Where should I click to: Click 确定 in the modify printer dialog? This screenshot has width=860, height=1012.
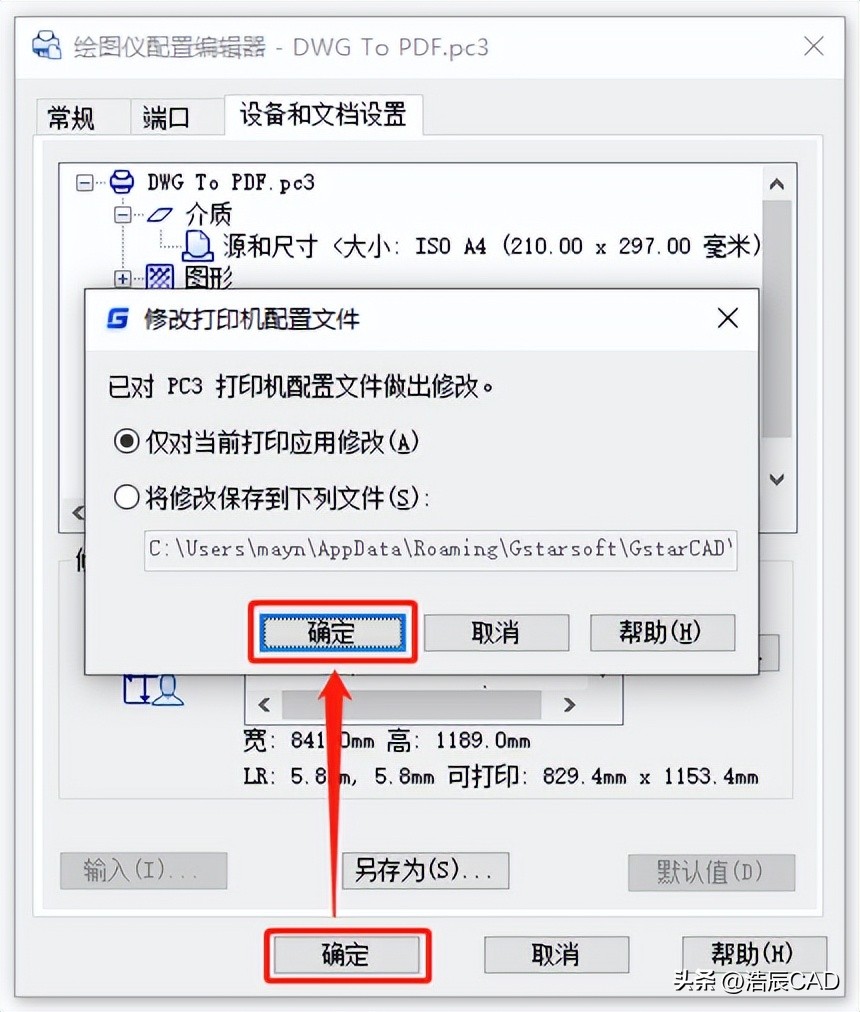[x=333, y=632]
